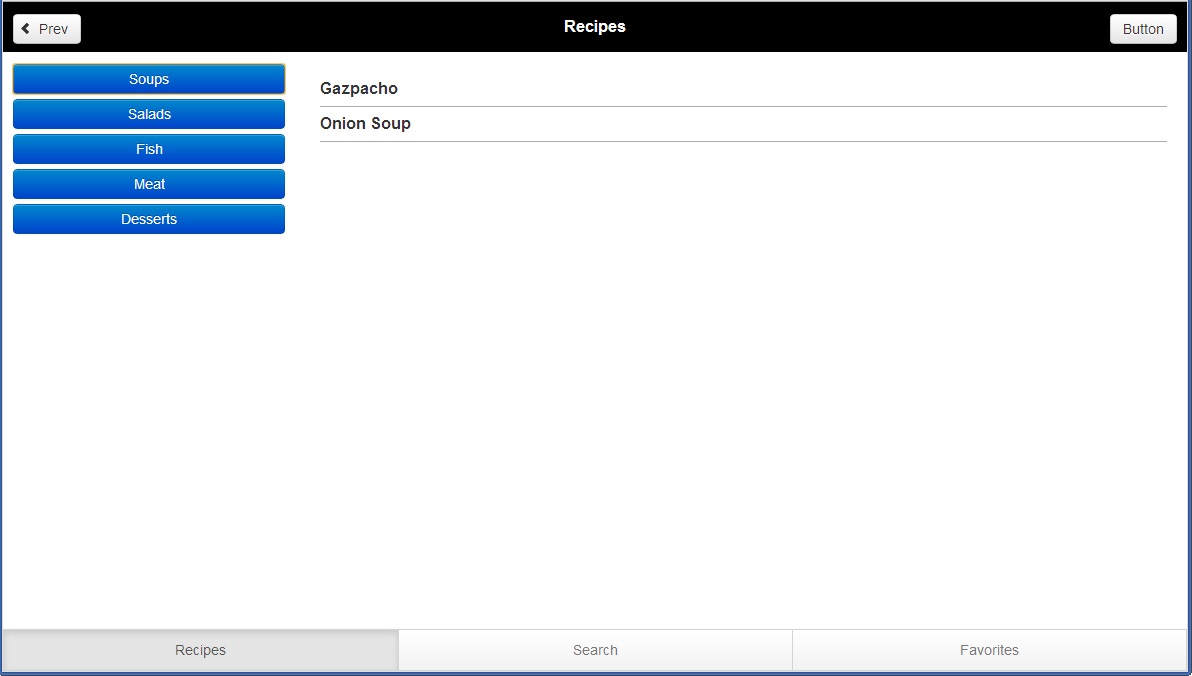1192x676 pixels.
Task: Select the Desserts category
Action: pyautogui.click(x=149, y=219)
